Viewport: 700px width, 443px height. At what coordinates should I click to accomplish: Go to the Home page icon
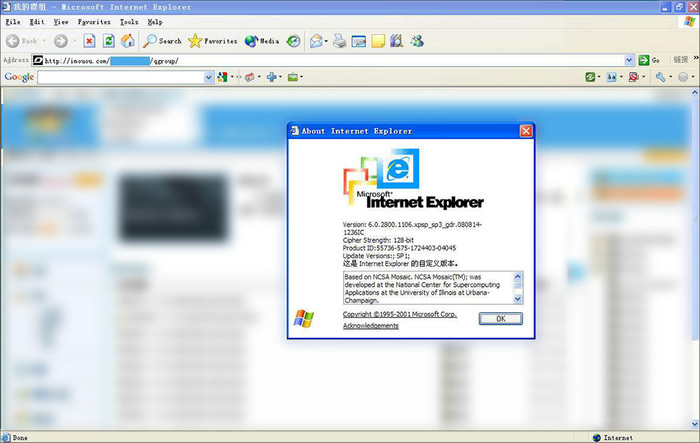[127, 41]
